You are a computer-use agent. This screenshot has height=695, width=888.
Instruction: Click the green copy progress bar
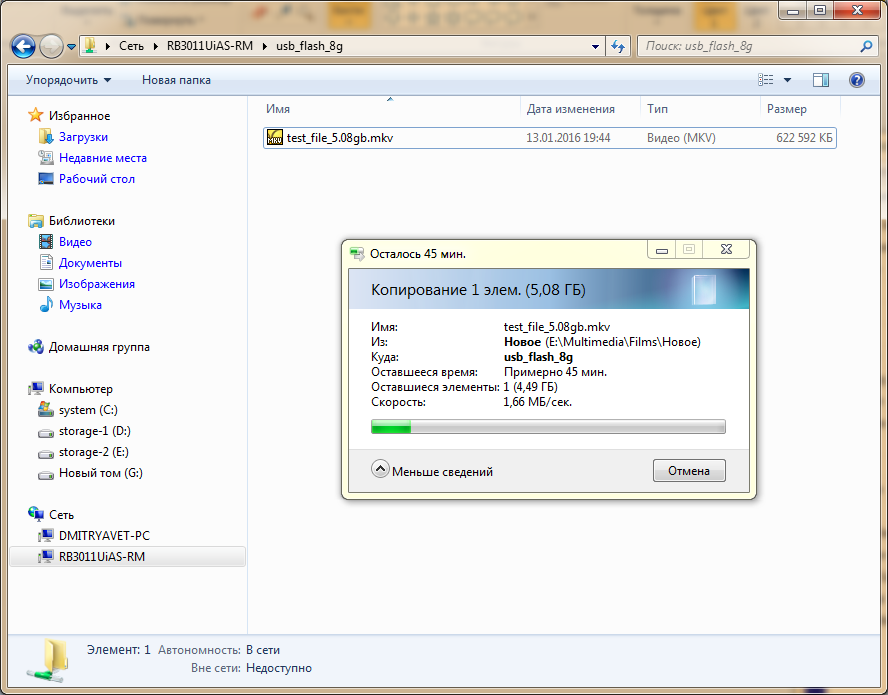click(x=548, y=427)
